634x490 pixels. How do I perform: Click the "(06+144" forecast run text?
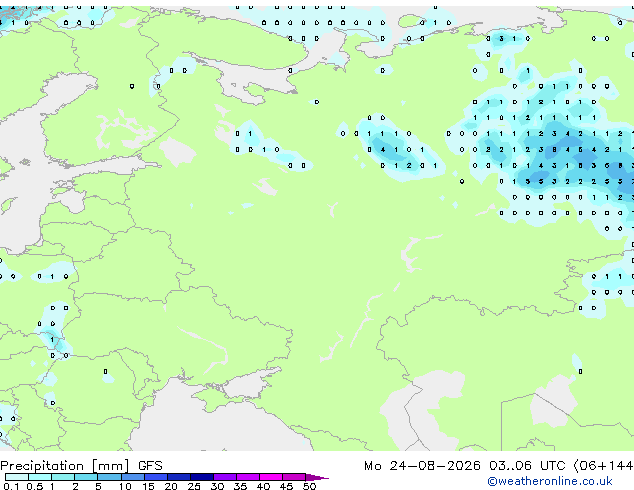click(603, 466)
